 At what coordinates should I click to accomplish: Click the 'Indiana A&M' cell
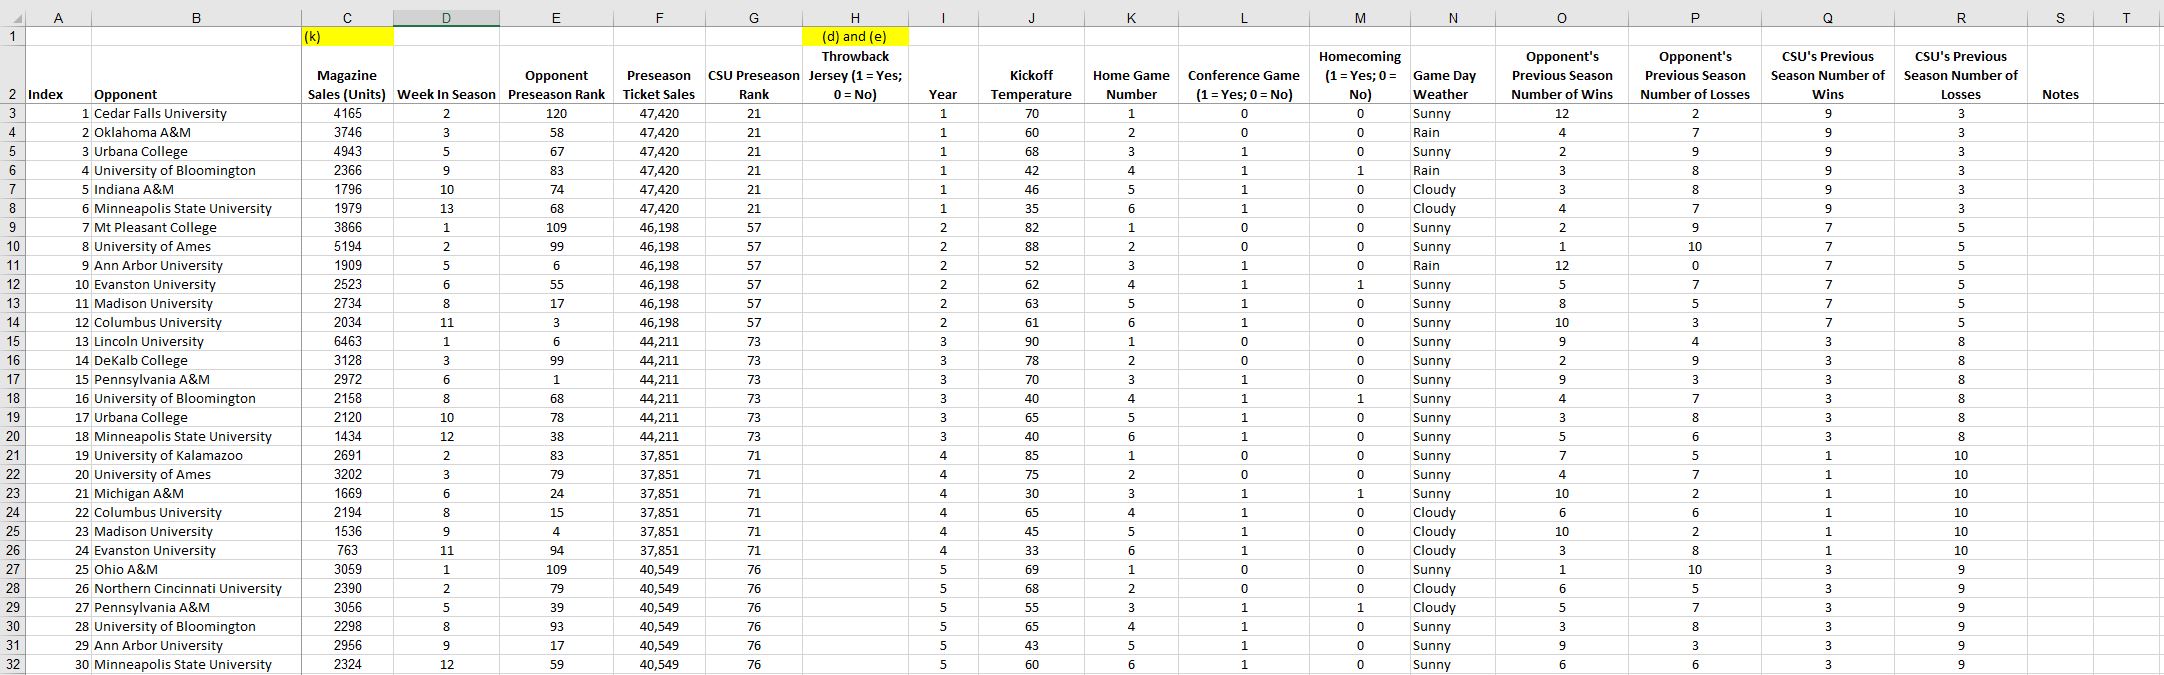pos(196,189)
